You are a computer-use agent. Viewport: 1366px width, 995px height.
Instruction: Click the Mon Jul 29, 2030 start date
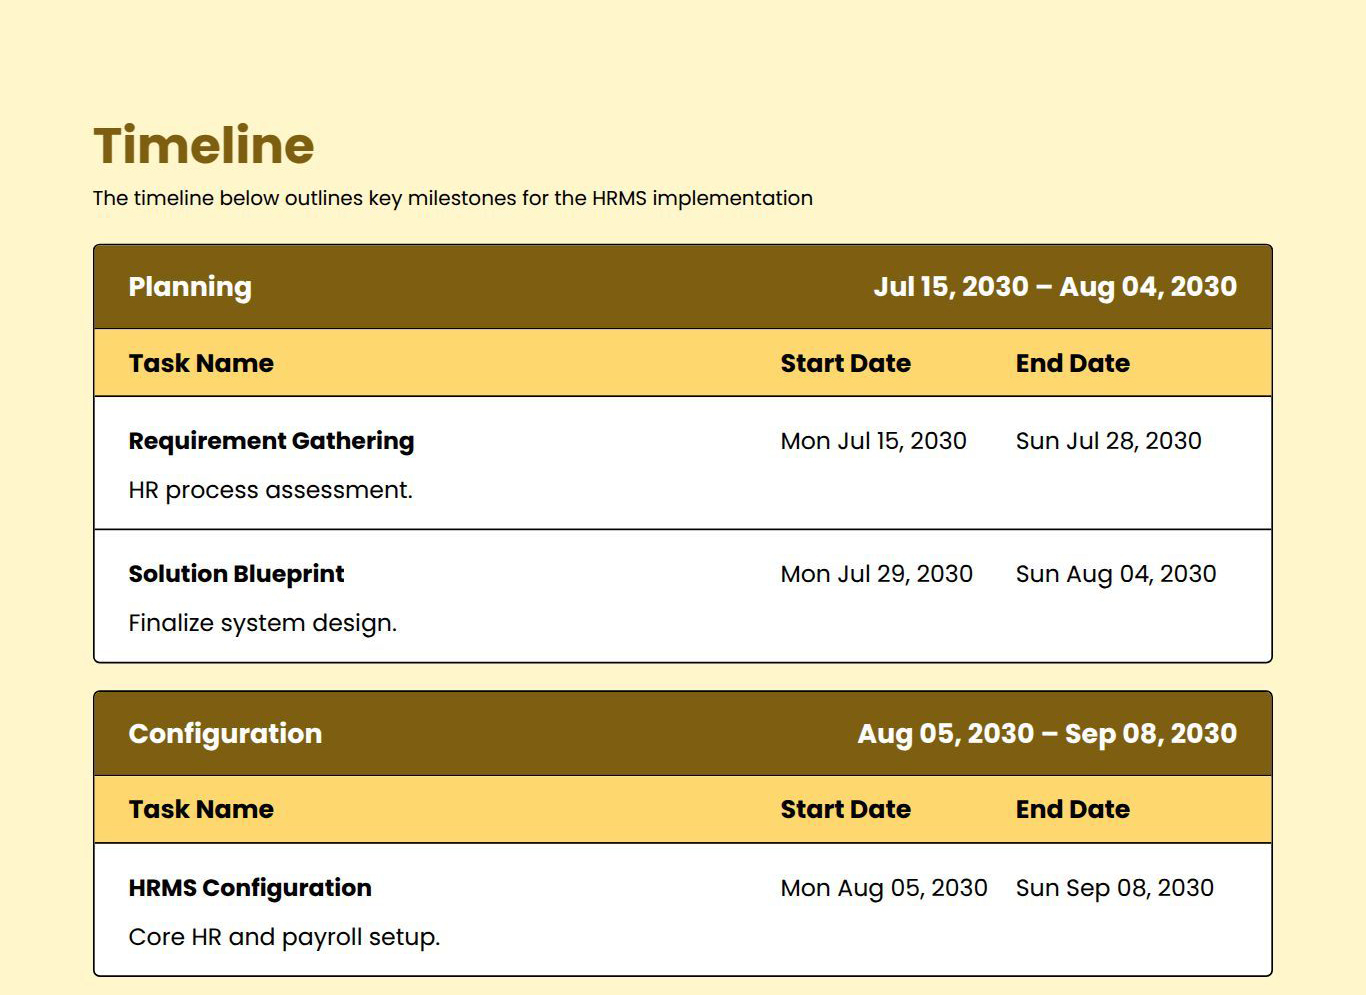(876, 574)
